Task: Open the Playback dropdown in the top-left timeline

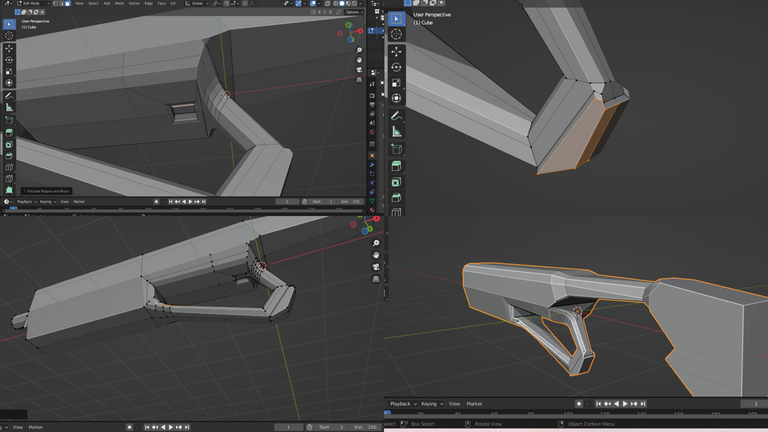Action: point(26,201)
